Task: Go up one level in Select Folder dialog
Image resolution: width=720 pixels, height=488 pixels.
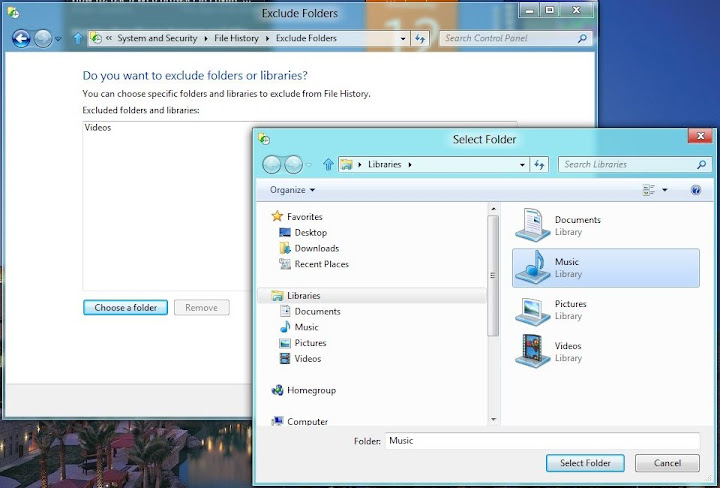Action: tap(328, 164)
